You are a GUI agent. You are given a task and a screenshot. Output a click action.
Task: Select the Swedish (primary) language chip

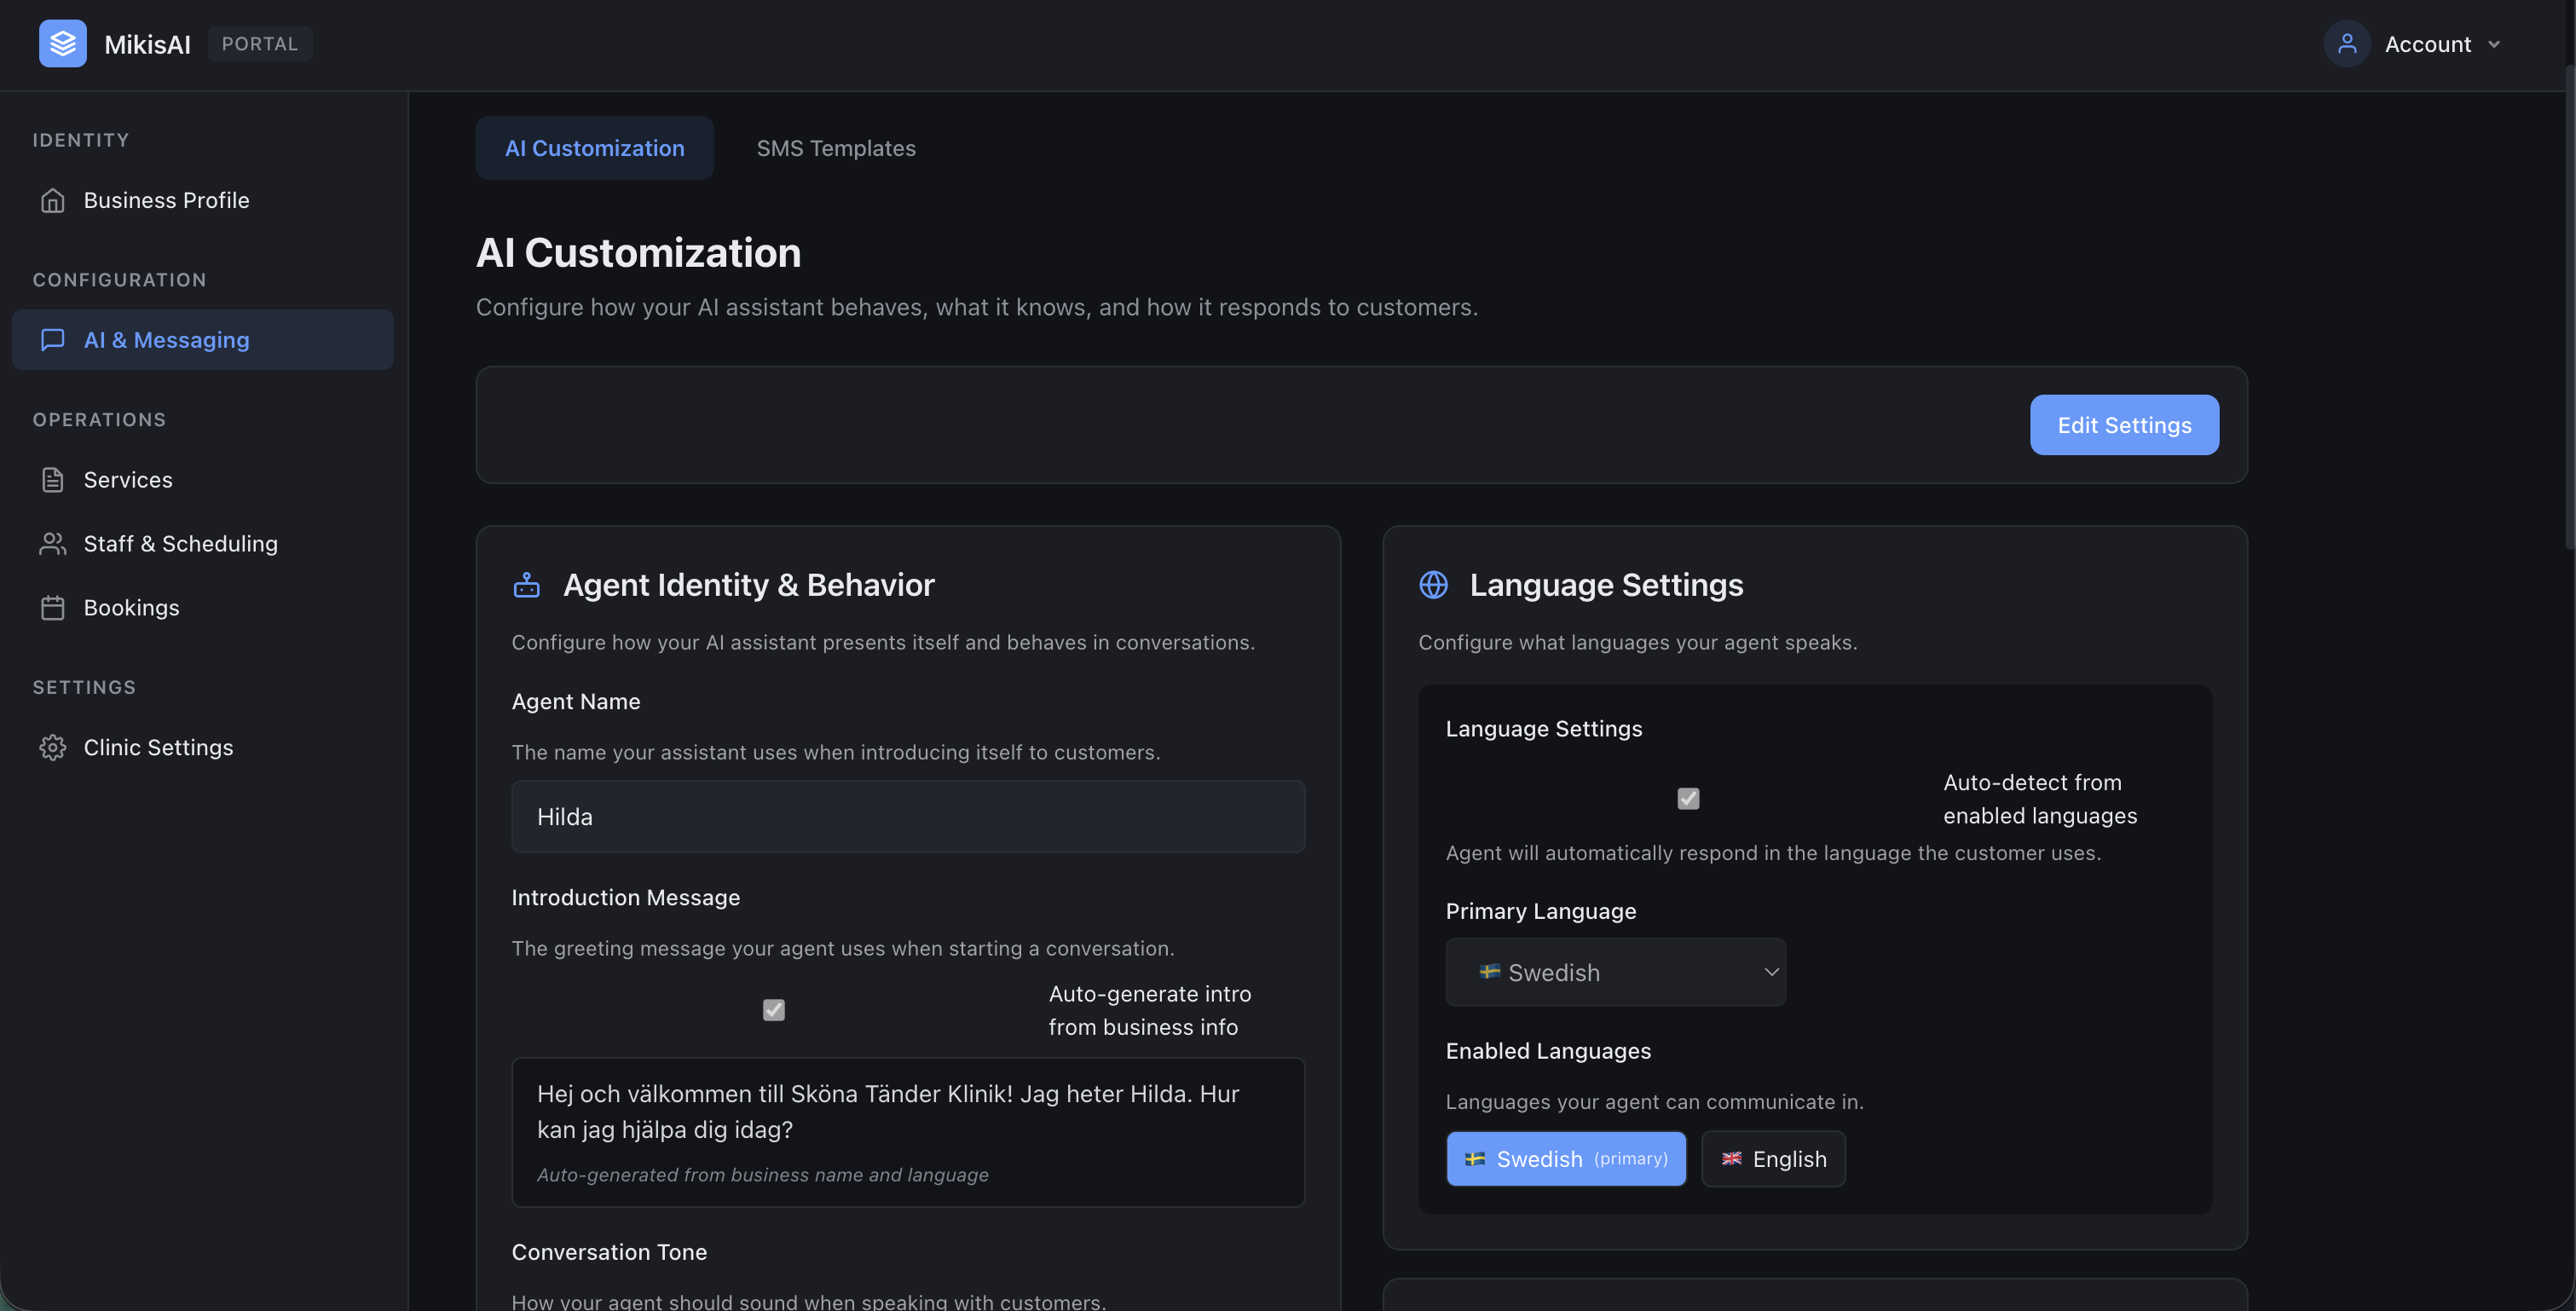1566,1159
